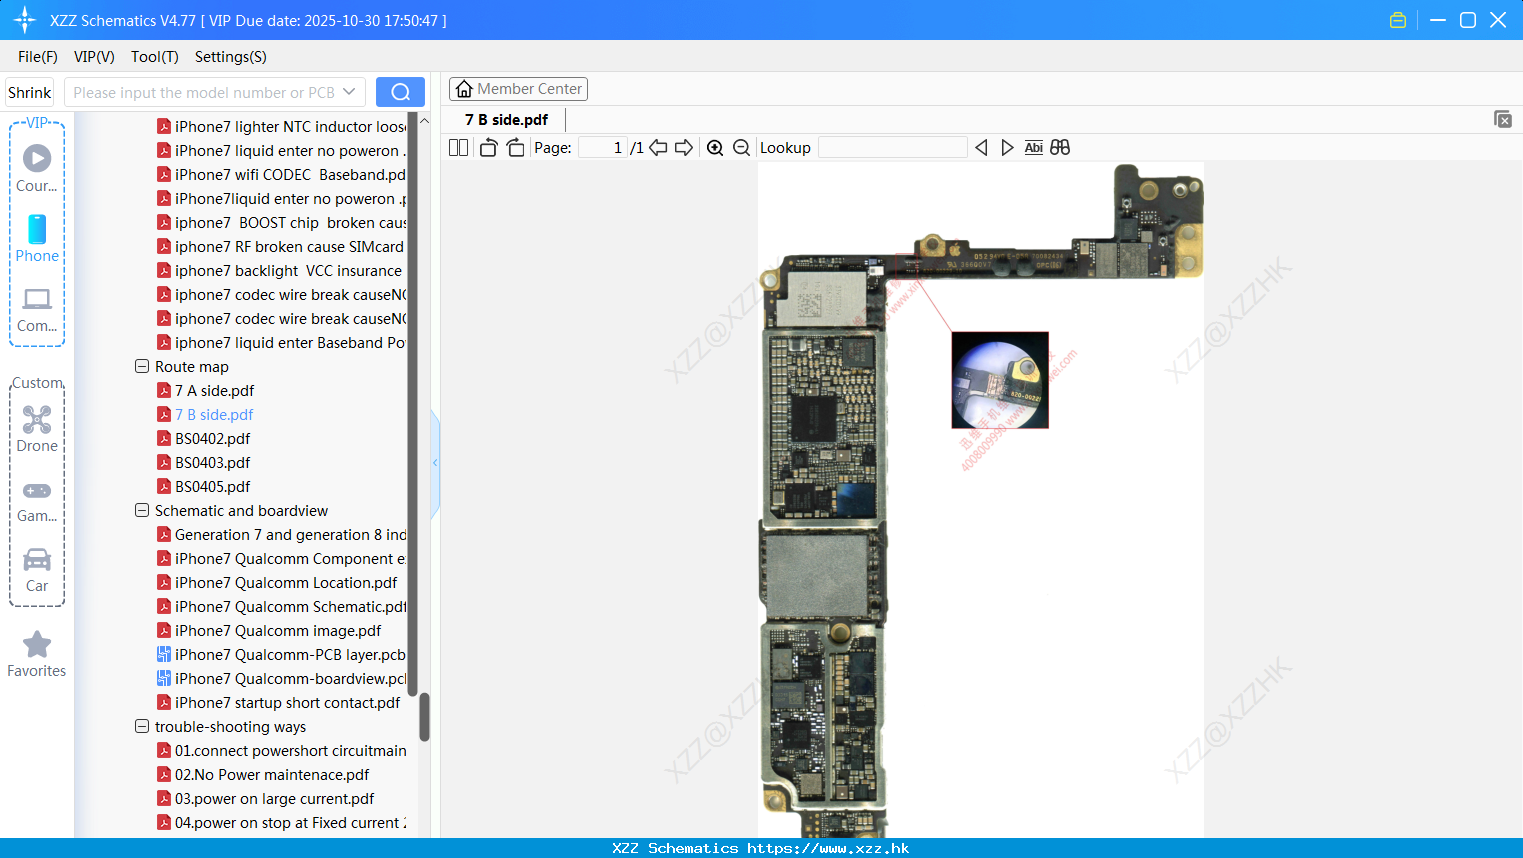The height and width of the screenshot is (858, 1523).
Task: Collapse the Route map tree node
Action: 142,366
